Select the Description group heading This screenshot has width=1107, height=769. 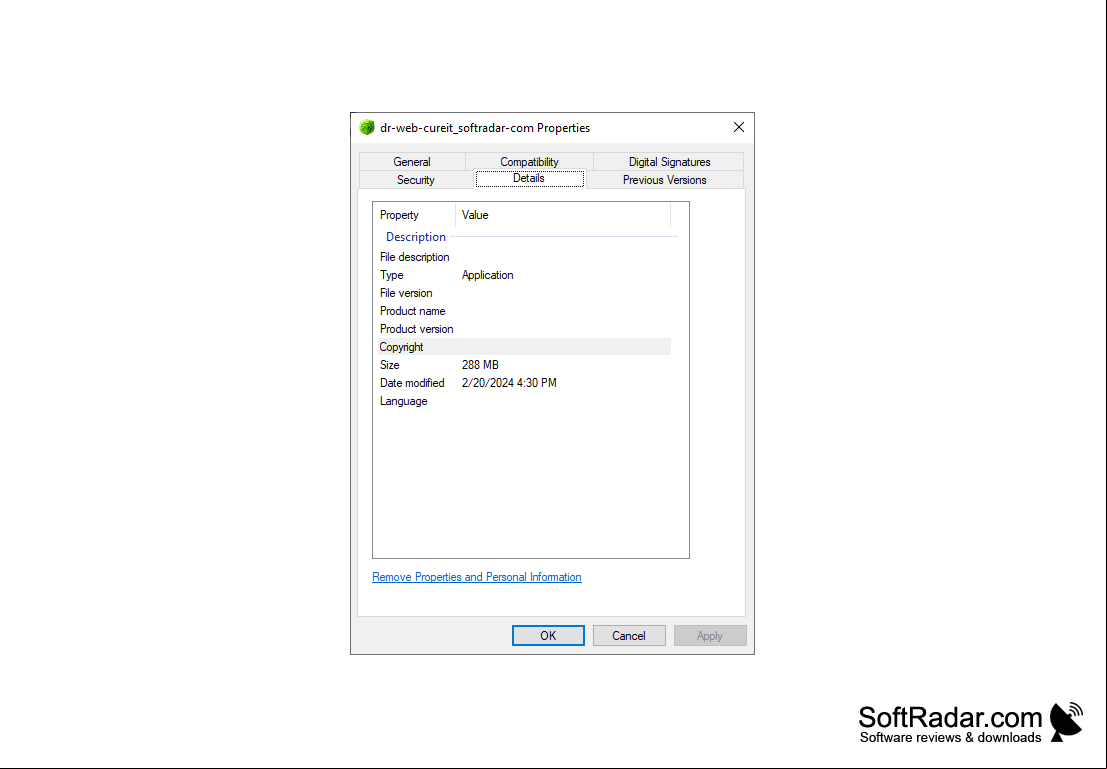tap(416, 237)
